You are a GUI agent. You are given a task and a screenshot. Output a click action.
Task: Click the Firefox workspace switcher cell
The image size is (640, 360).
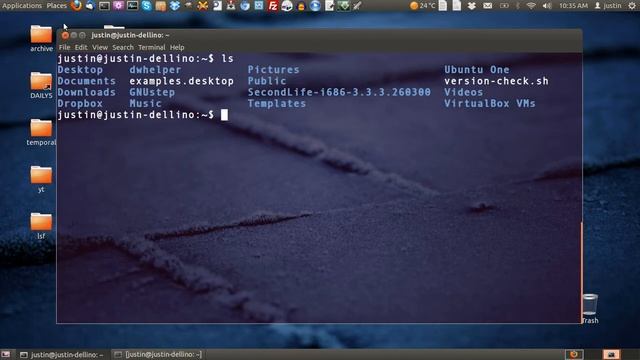(x=574, y=355)
